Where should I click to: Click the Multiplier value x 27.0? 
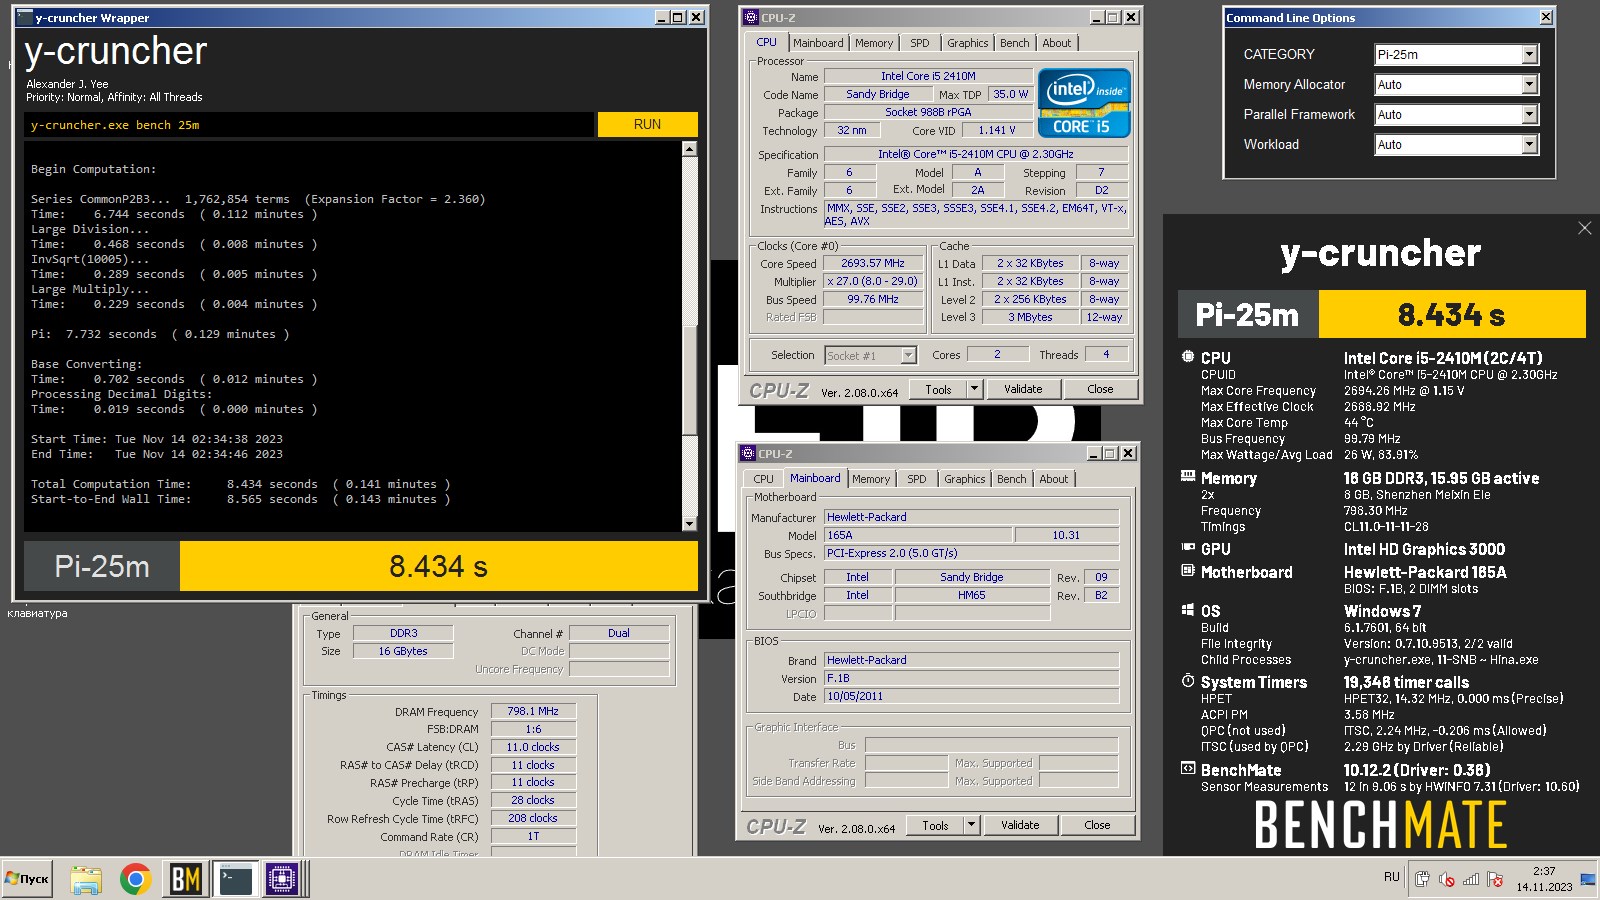pyautogui.click(x=873, y=281)
